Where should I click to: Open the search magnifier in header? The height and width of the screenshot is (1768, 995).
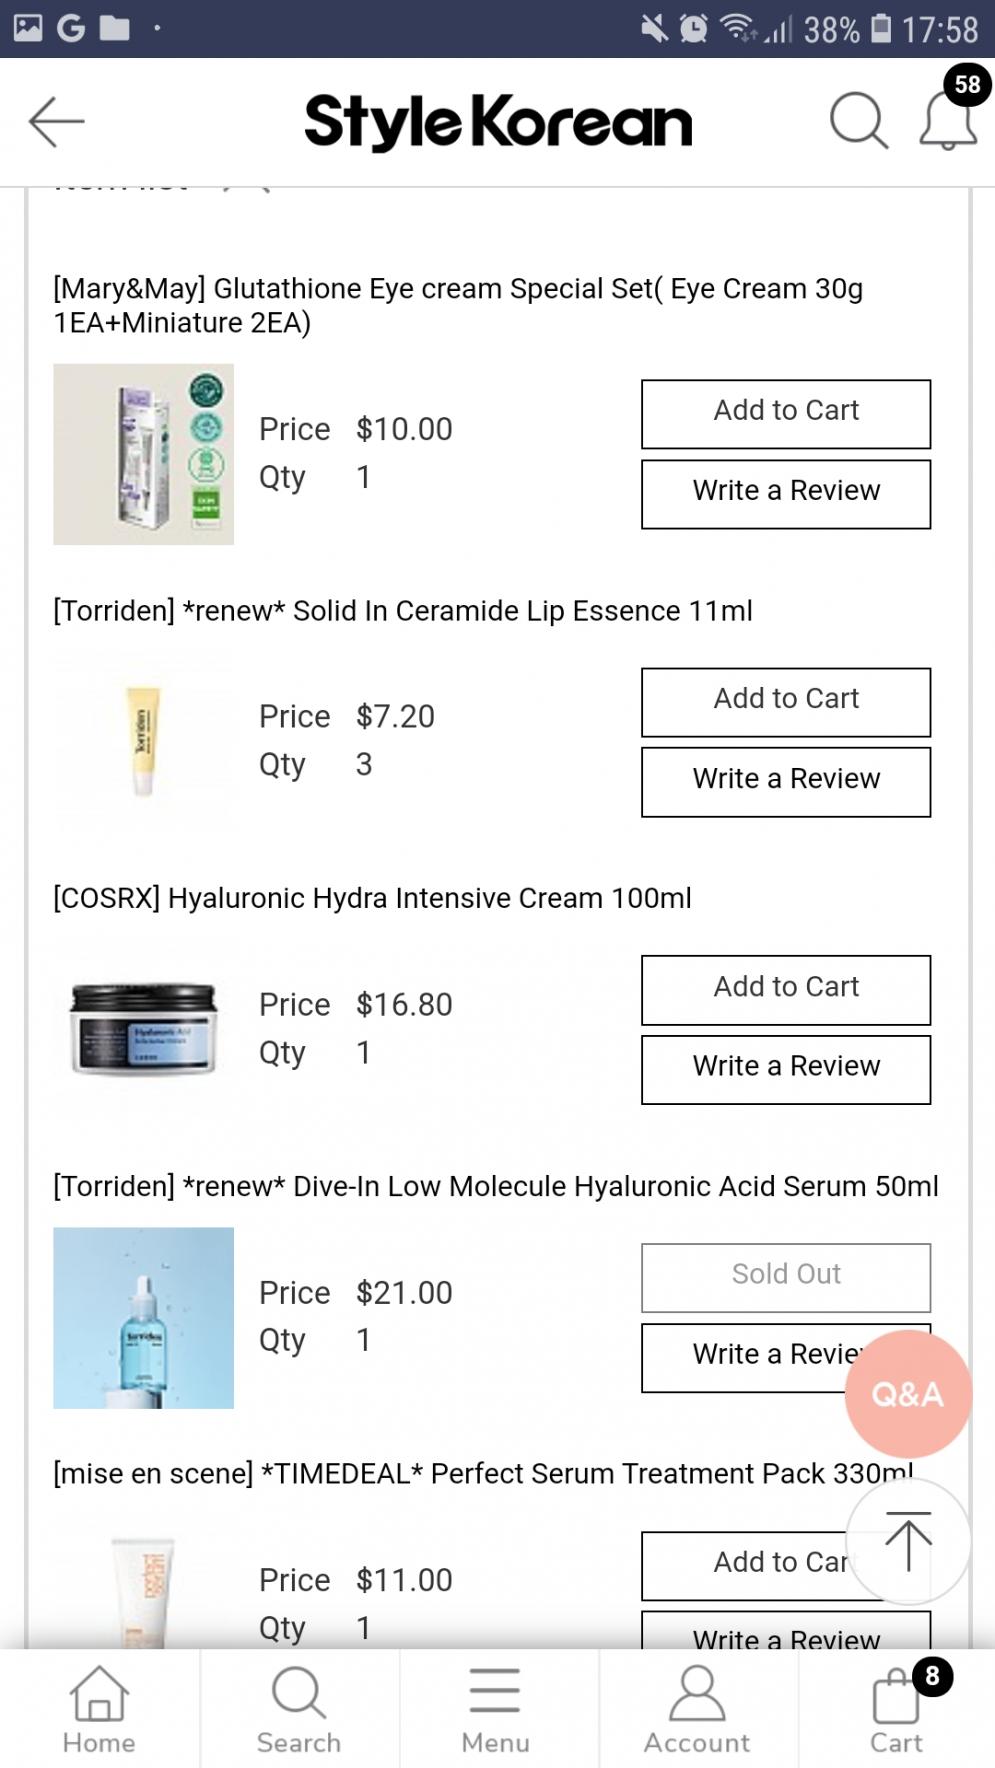(x=858, y=121)
